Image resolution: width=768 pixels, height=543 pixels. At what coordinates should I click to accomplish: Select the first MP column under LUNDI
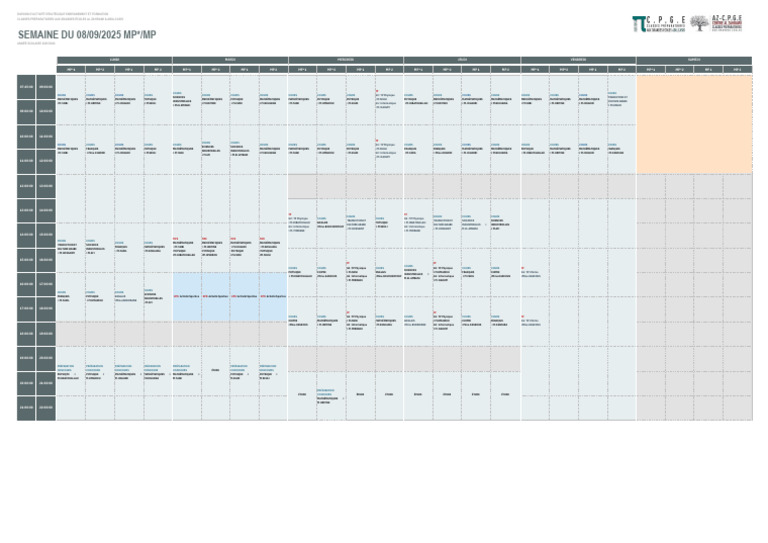pos(71,70)
